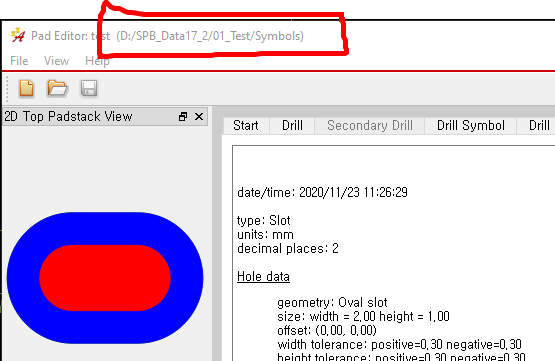The height and width of the screenshot is (361, 555).
Task: Click the Save disk icon
Action: tap(88, 88)
